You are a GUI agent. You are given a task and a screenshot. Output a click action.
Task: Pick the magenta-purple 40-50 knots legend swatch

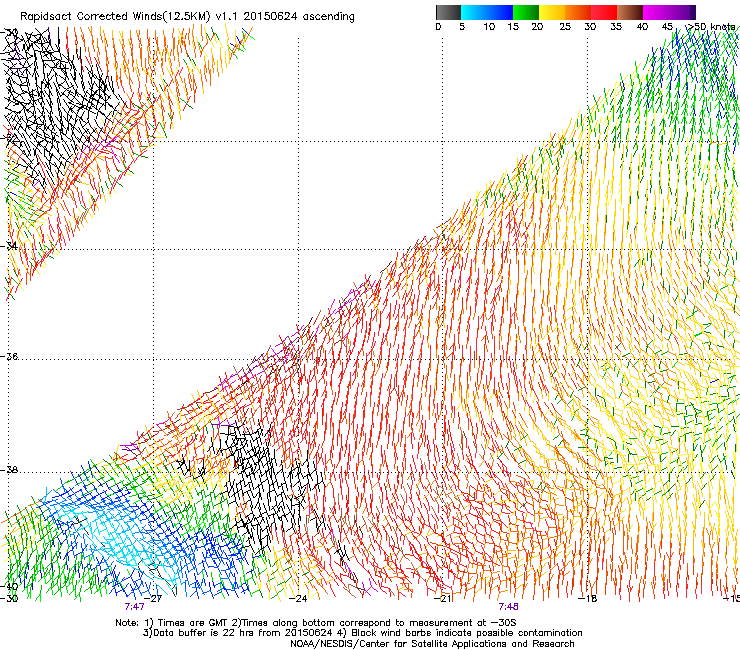(669, 12)
